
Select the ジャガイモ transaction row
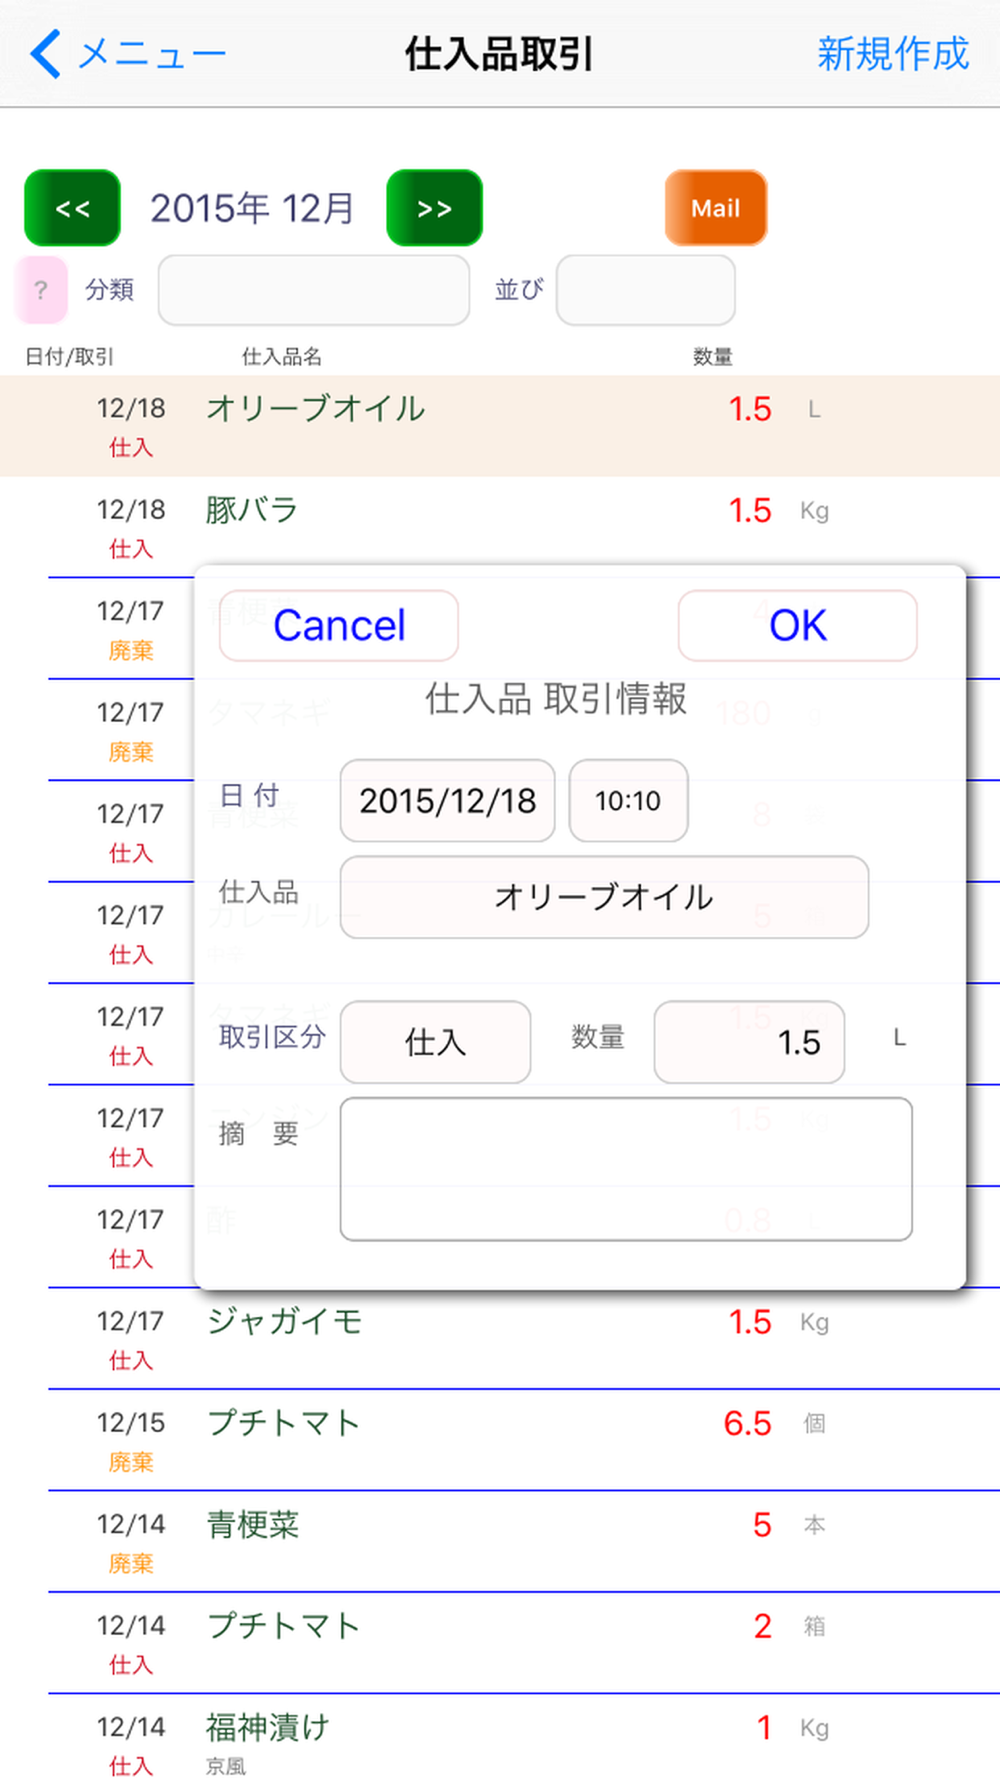[x=500, y=1339]
